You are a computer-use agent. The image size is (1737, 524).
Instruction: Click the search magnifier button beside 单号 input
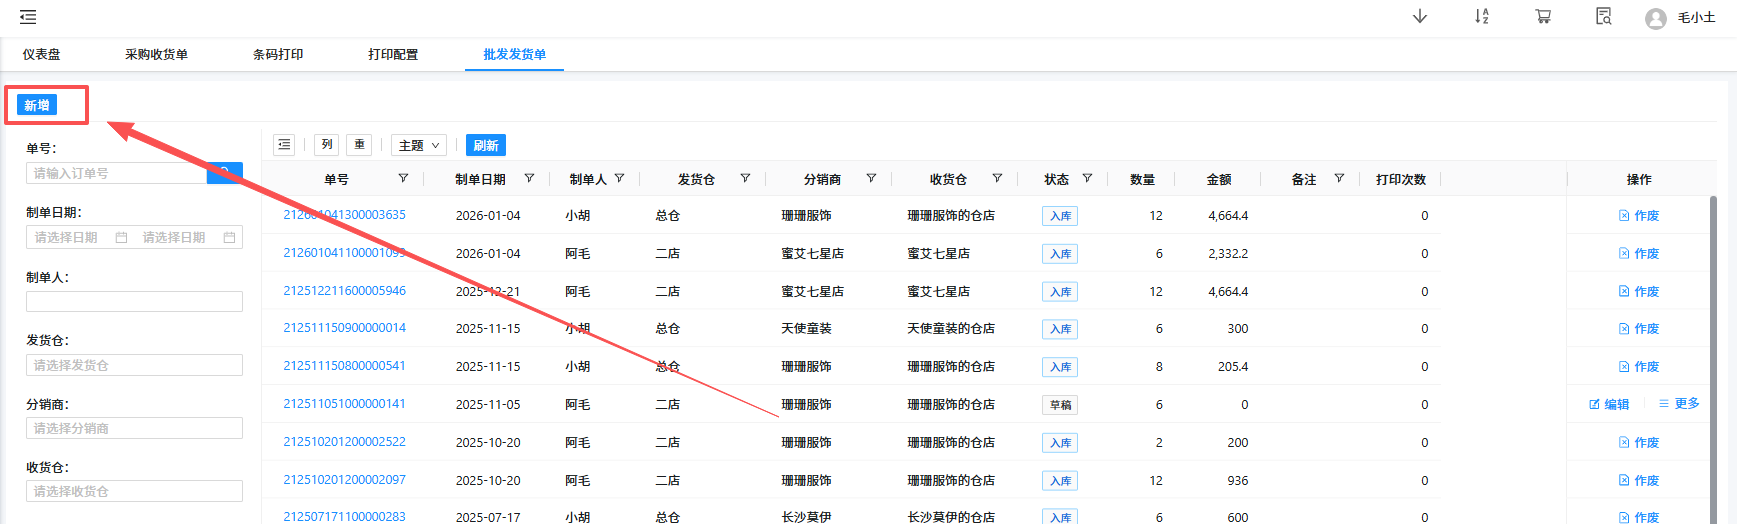pos(225,173)
